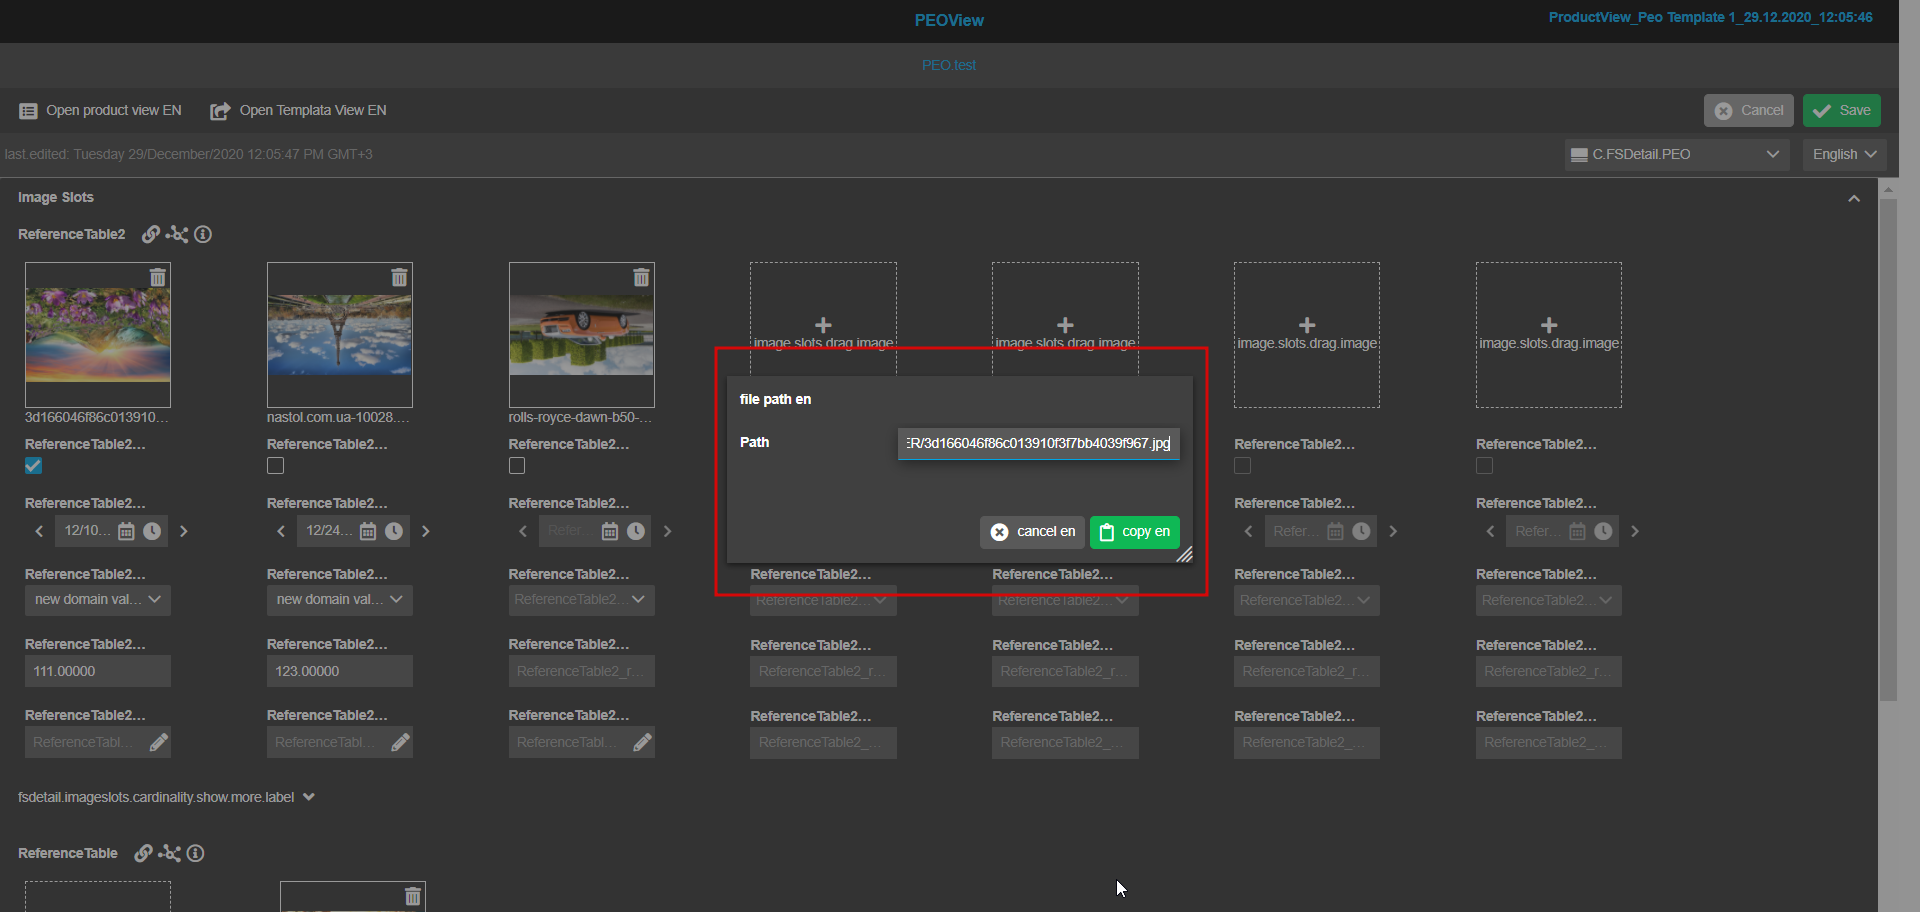Viewport: 1920px width, 912px height.
Task: Open product view EN
Action: pyautogui.click(x=100, y=110)
